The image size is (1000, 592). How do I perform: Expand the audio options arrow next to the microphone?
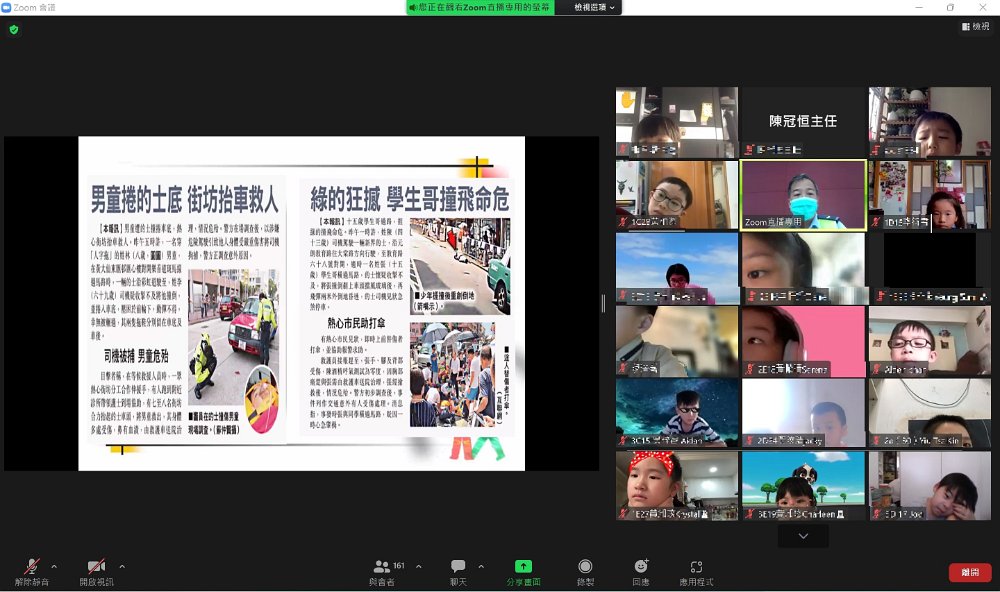click(x=54, y=565)
